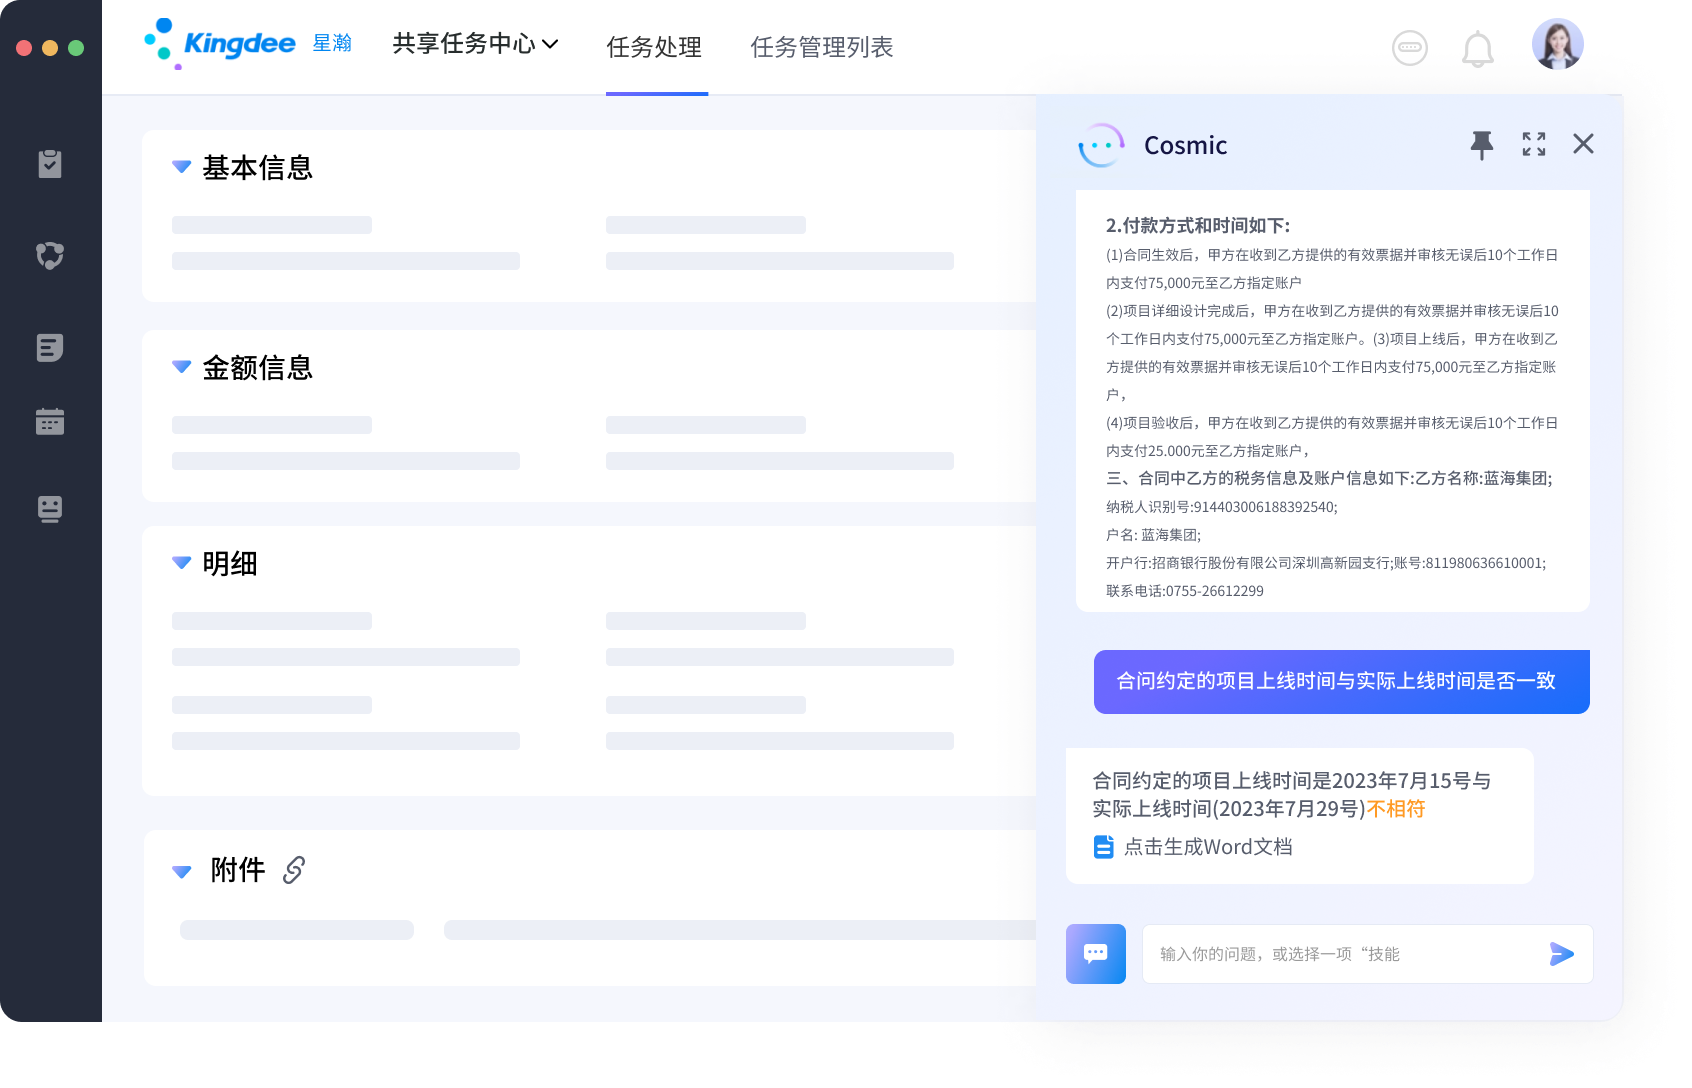This screenshot has height=1088, width=1692.
Task: Click the robot face sidebar icon
Action: (x=50, y=509)
